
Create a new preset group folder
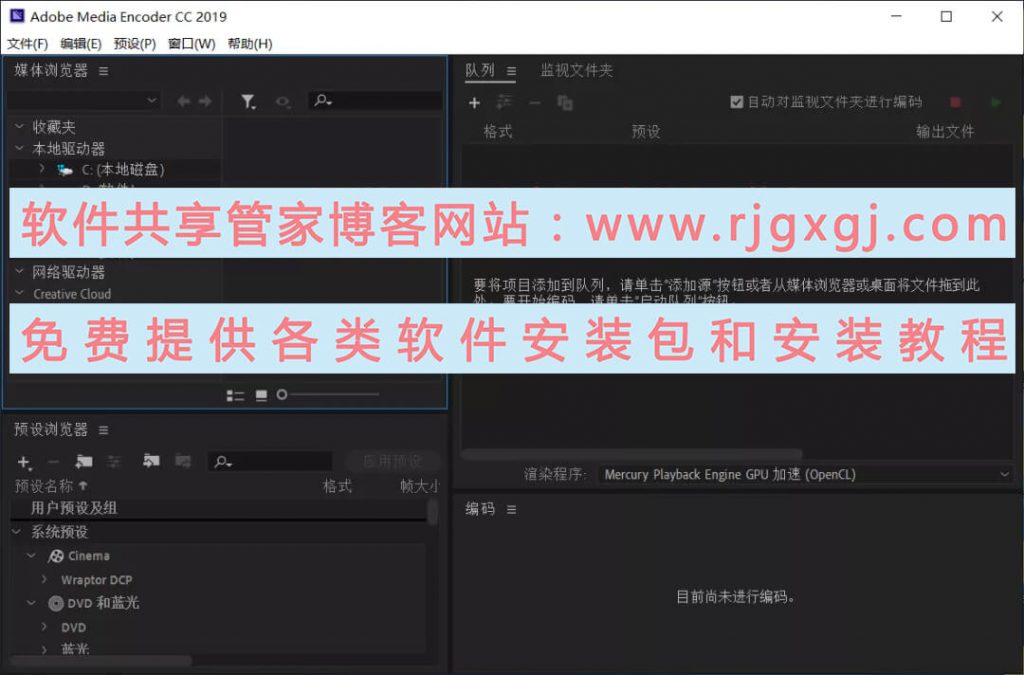click(84, 462)
